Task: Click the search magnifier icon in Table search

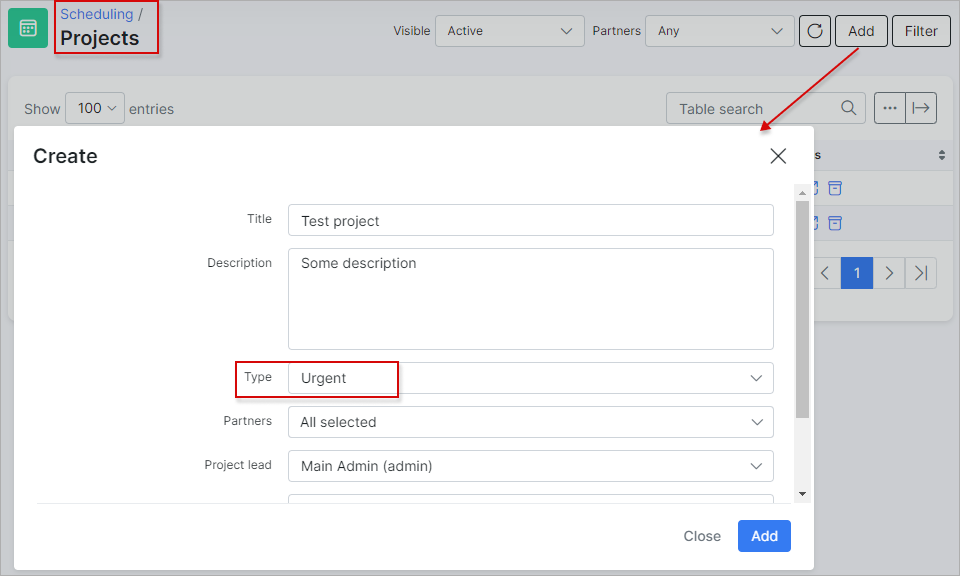Action: [x=848, y=108]
